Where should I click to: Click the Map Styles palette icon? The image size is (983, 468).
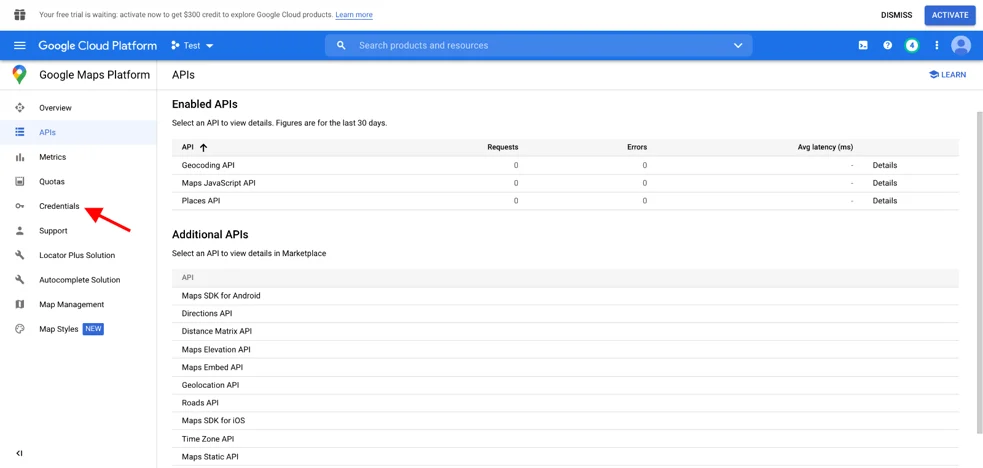[x=19, y=329]
